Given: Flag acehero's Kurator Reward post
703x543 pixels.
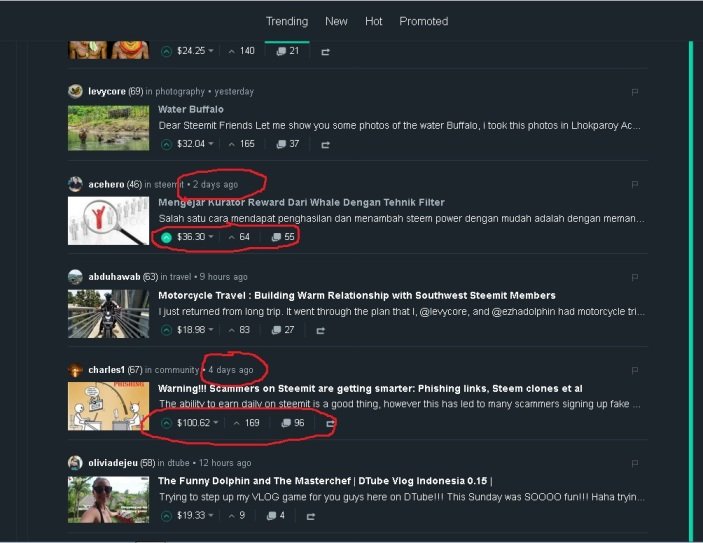Looking at the screenshot, I should point(635,185).
